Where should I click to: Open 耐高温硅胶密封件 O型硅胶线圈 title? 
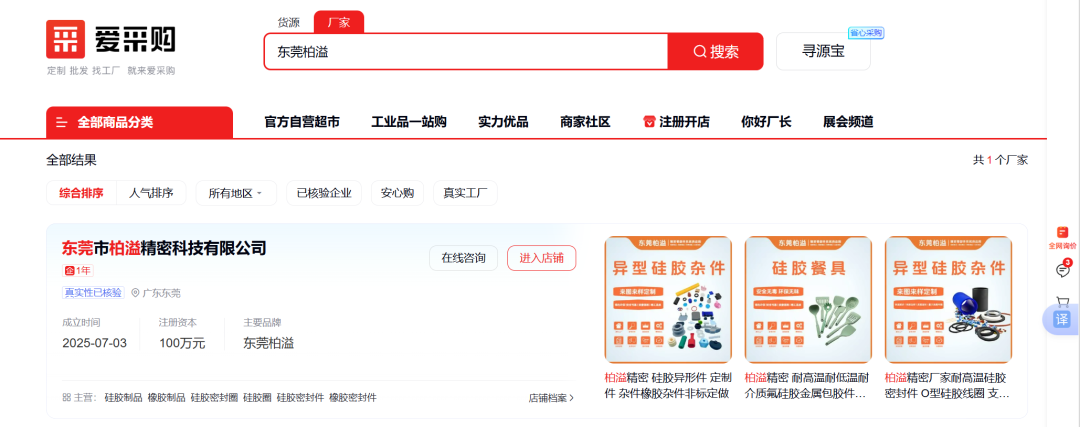[948, 386]
